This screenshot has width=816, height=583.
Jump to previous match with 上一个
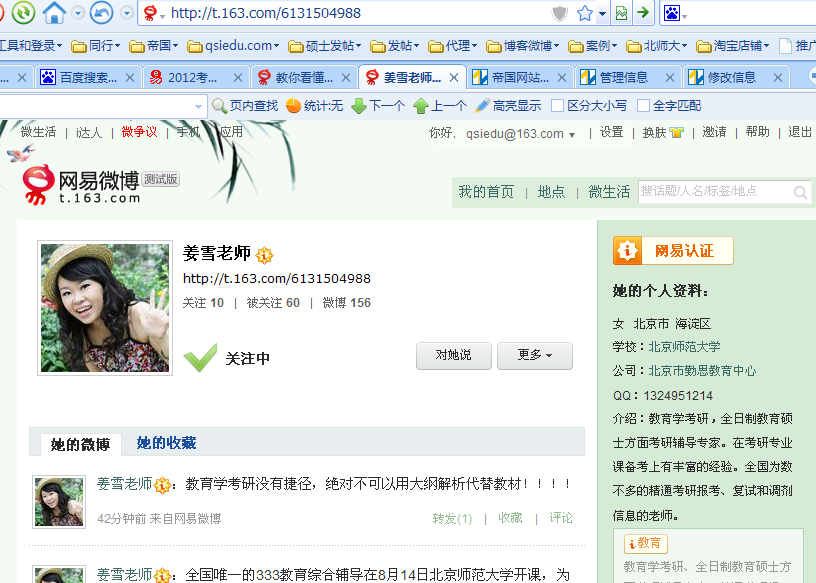[x=440, y=106]
